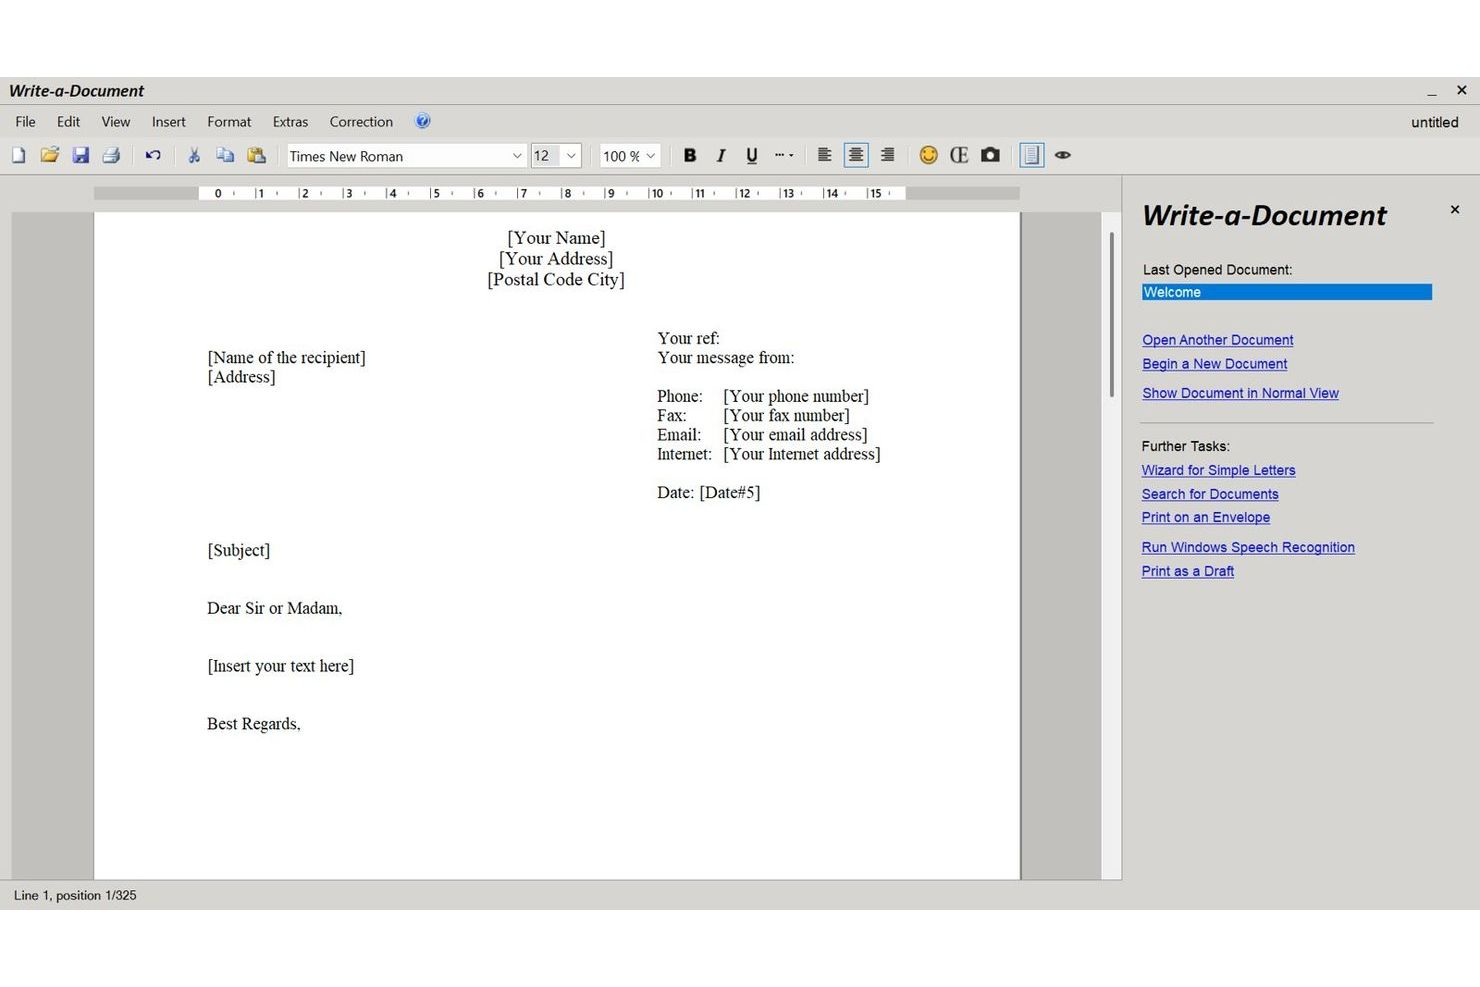Toggle the page layout view button

(1032, 155)
